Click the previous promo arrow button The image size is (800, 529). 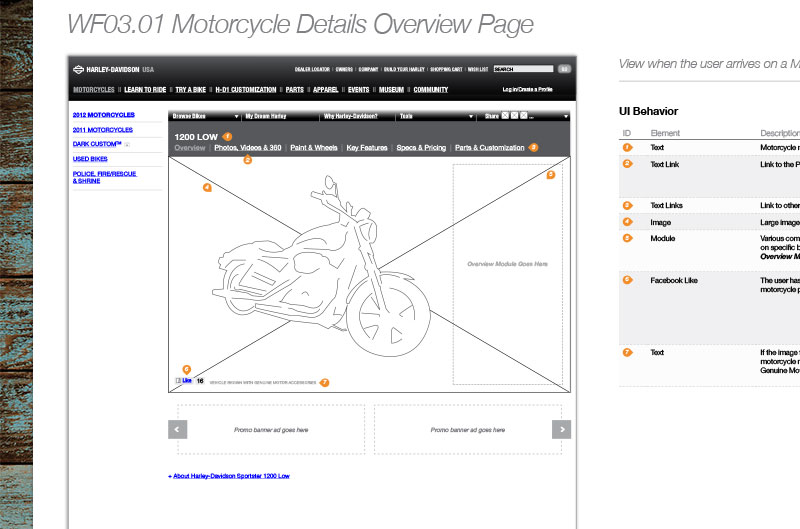coord(178,430)
